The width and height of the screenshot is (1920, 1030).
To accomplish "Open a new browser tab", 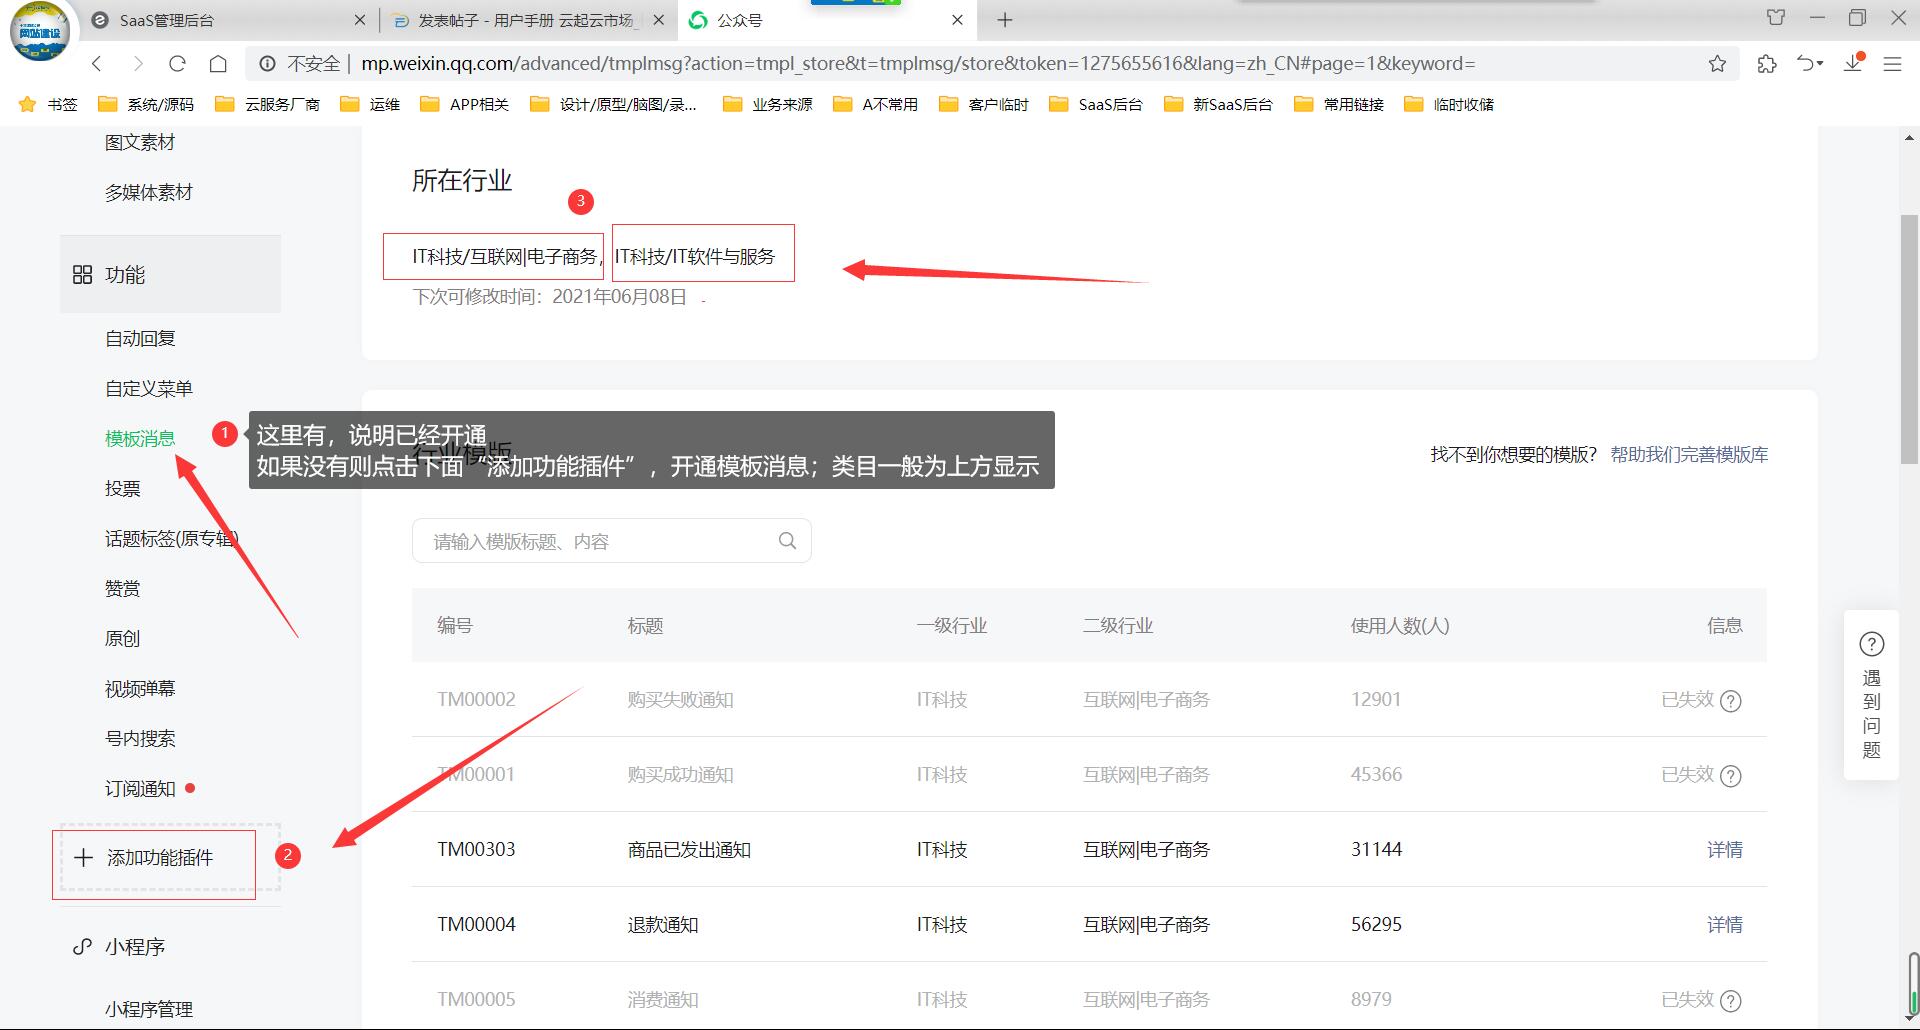I will [1005, 20].
